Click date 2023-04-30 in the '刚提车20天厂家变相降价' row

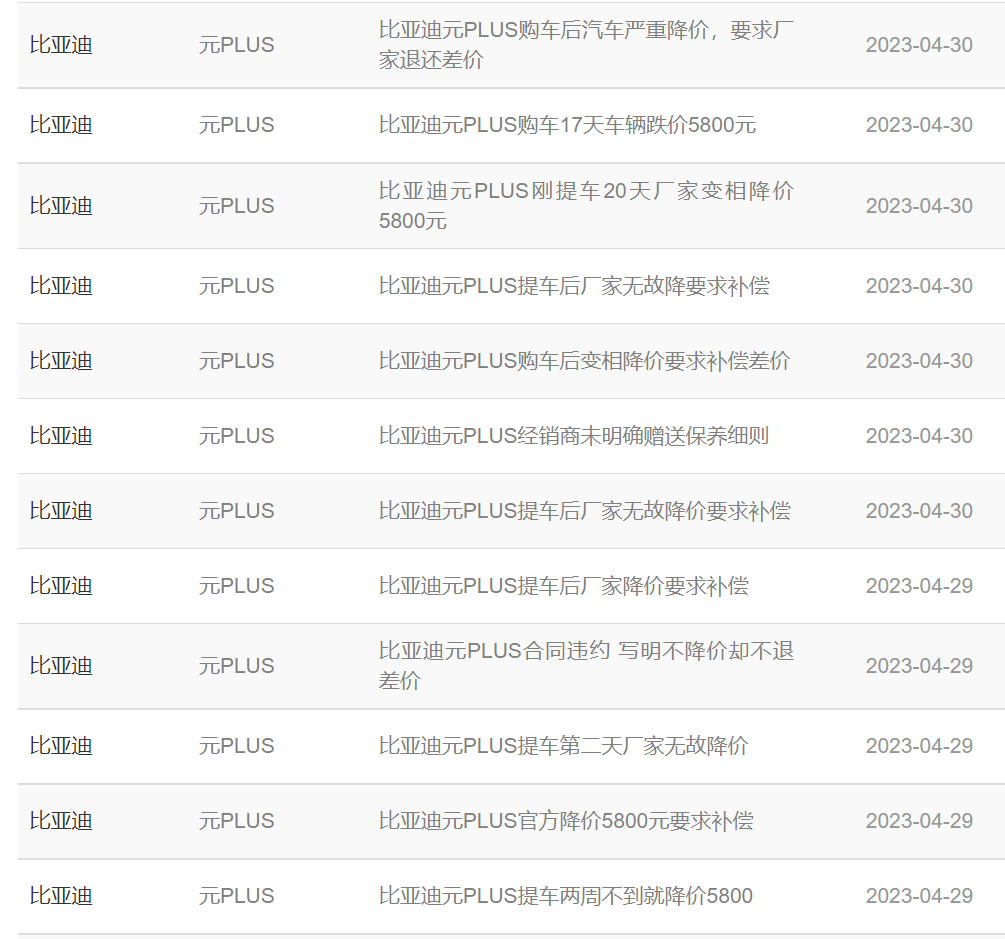[x=919, y=206]
